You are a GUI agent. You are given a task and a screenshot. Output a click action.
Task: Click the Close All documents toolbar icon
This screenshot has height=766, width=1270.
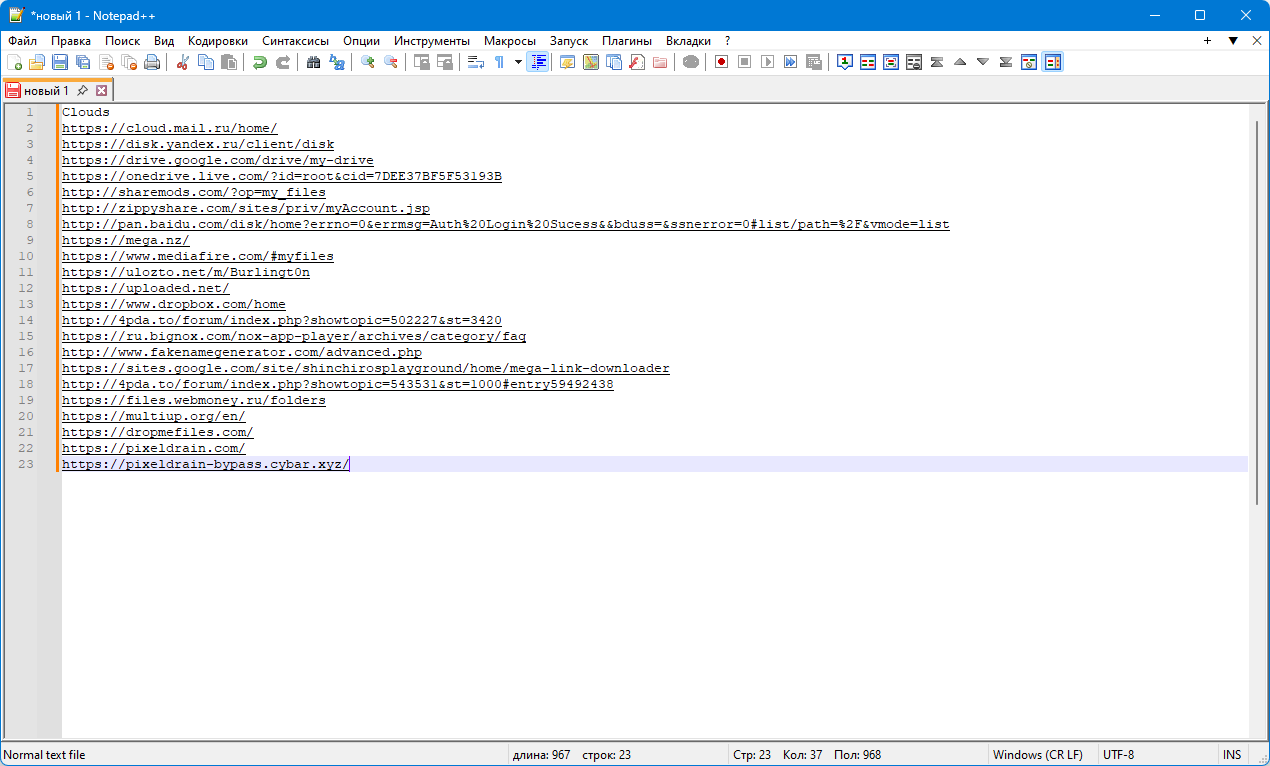pyautogui.click(x=129, y=62)
